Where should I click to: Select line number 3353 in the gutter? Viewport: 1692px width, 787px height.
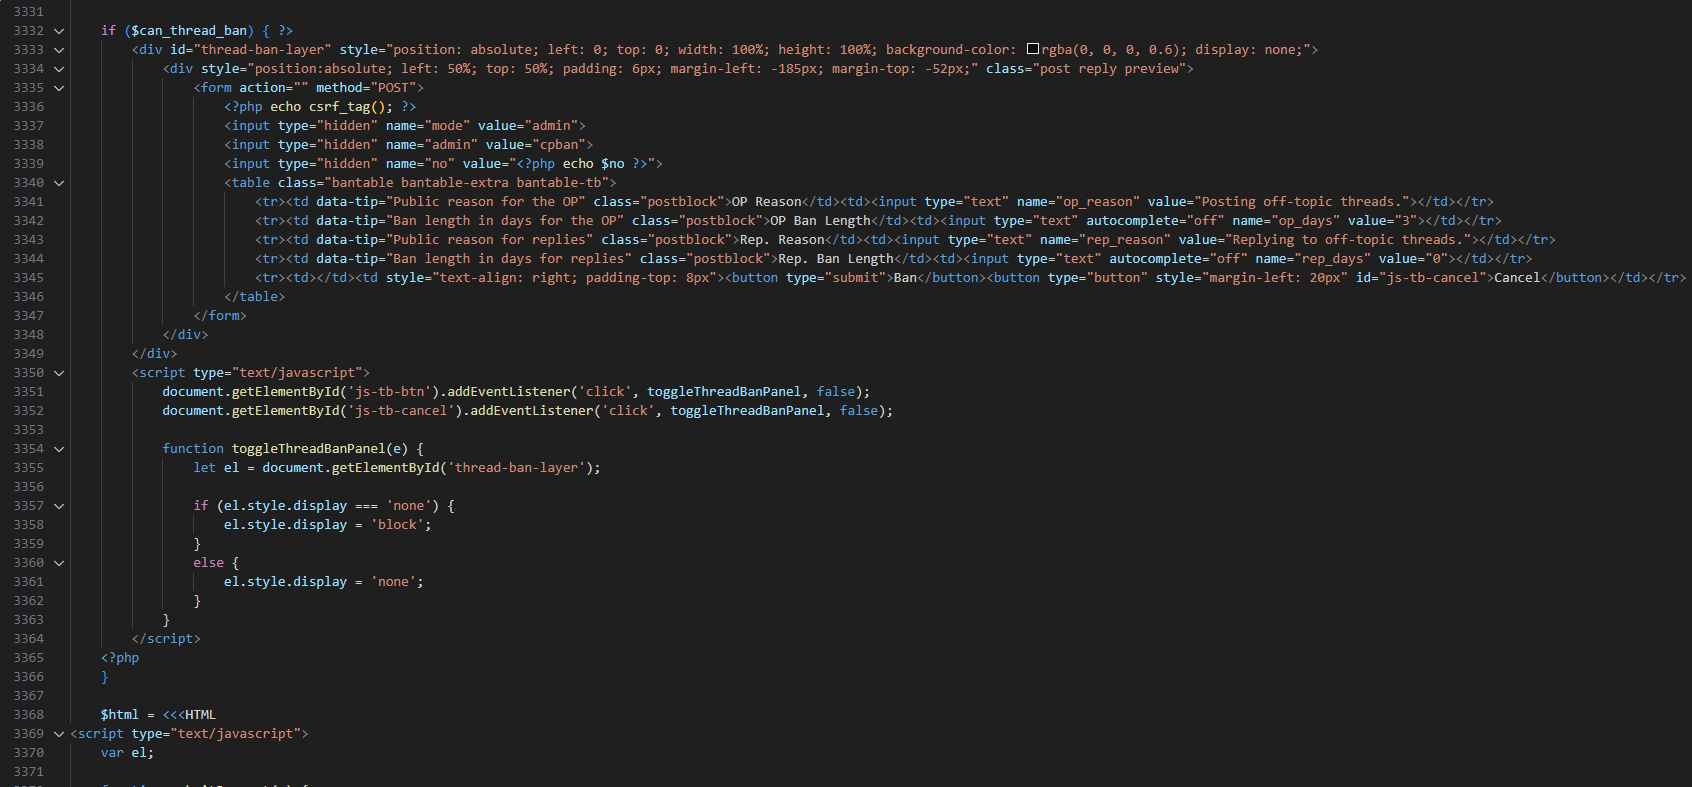(29, 430)
